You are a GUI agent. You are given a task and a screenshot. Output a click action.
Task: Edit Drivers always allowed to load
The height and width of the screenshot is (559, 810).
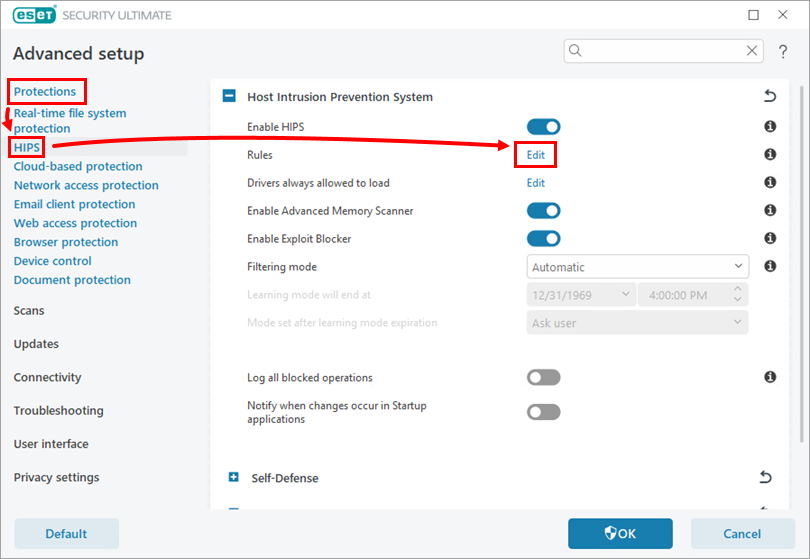(x=536, y=182)
